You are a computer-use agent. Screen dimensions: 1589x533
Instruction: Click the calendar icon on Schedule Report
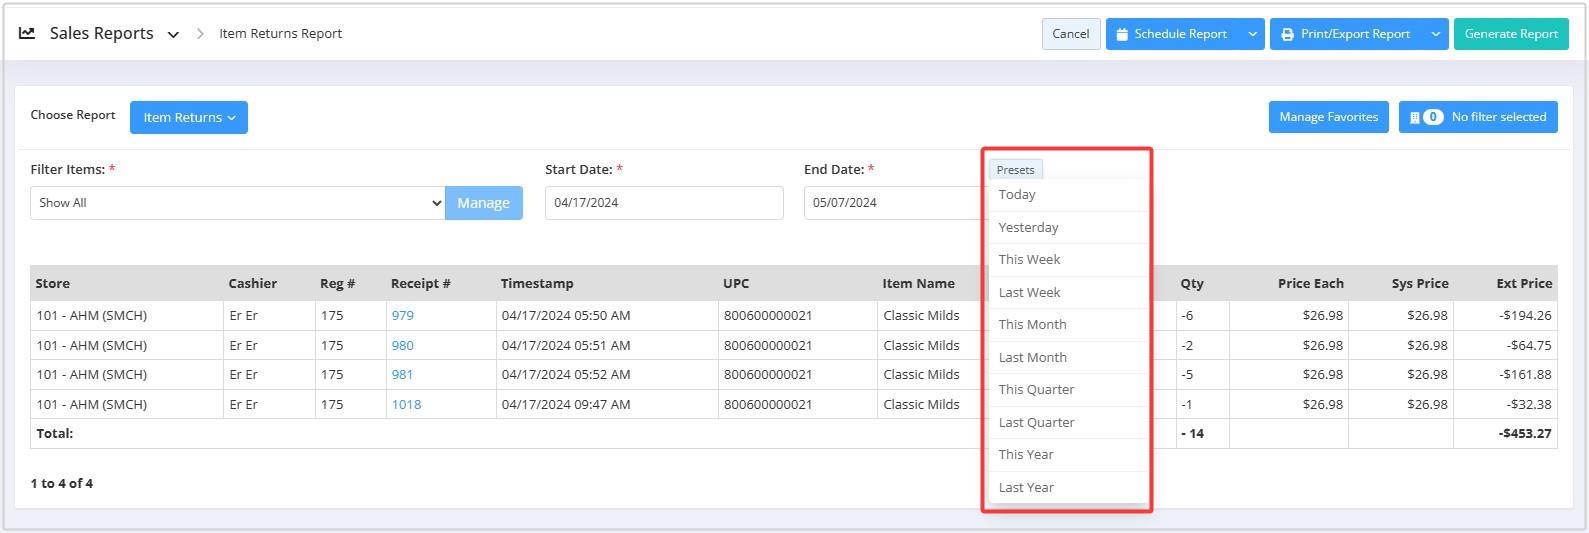click(1122, 34)
